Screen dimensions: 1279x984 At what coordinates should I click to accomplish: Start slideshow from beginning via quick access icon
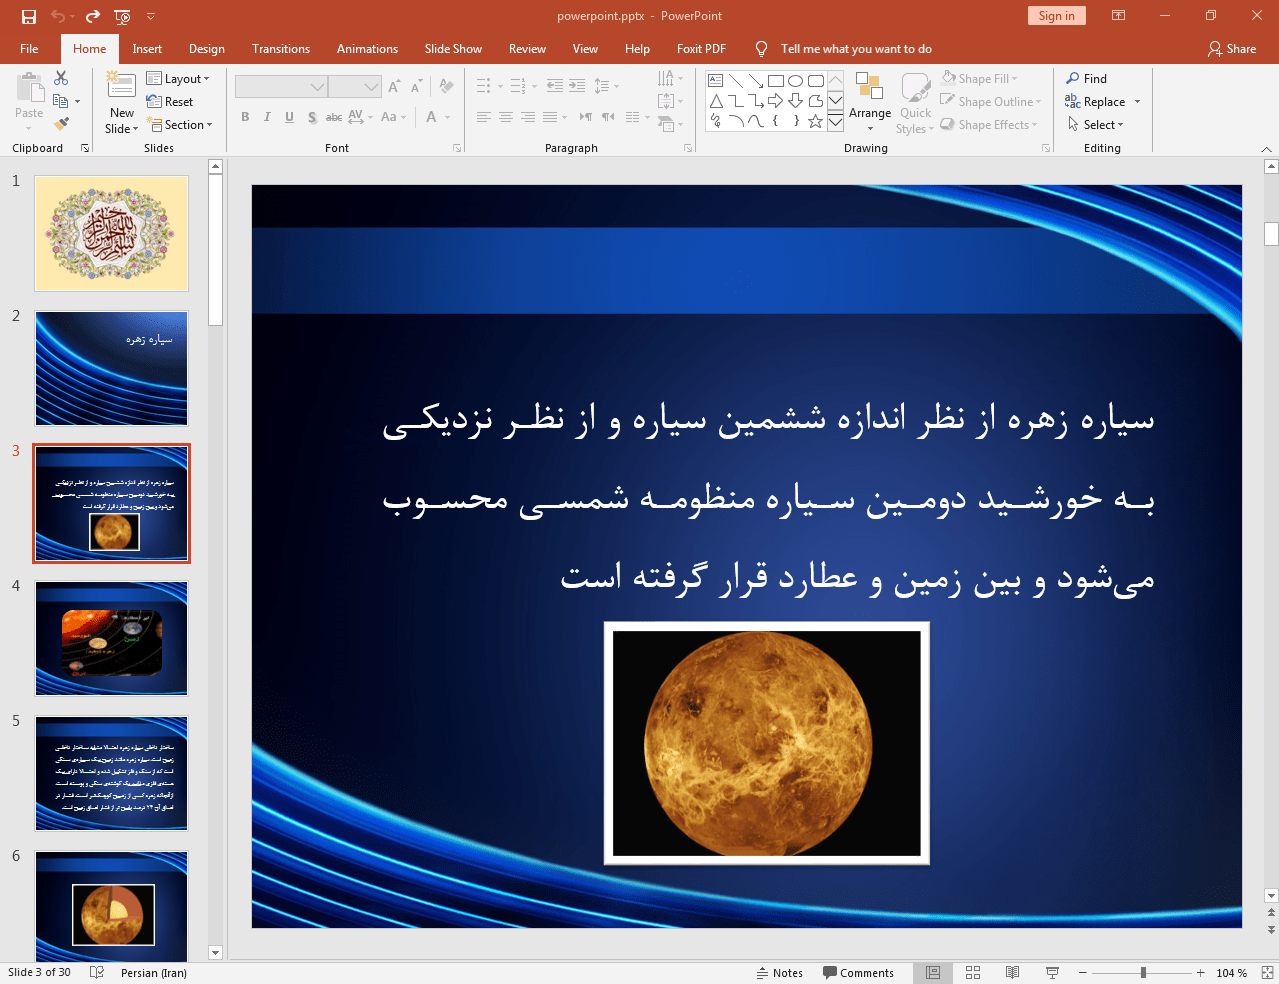122,16
